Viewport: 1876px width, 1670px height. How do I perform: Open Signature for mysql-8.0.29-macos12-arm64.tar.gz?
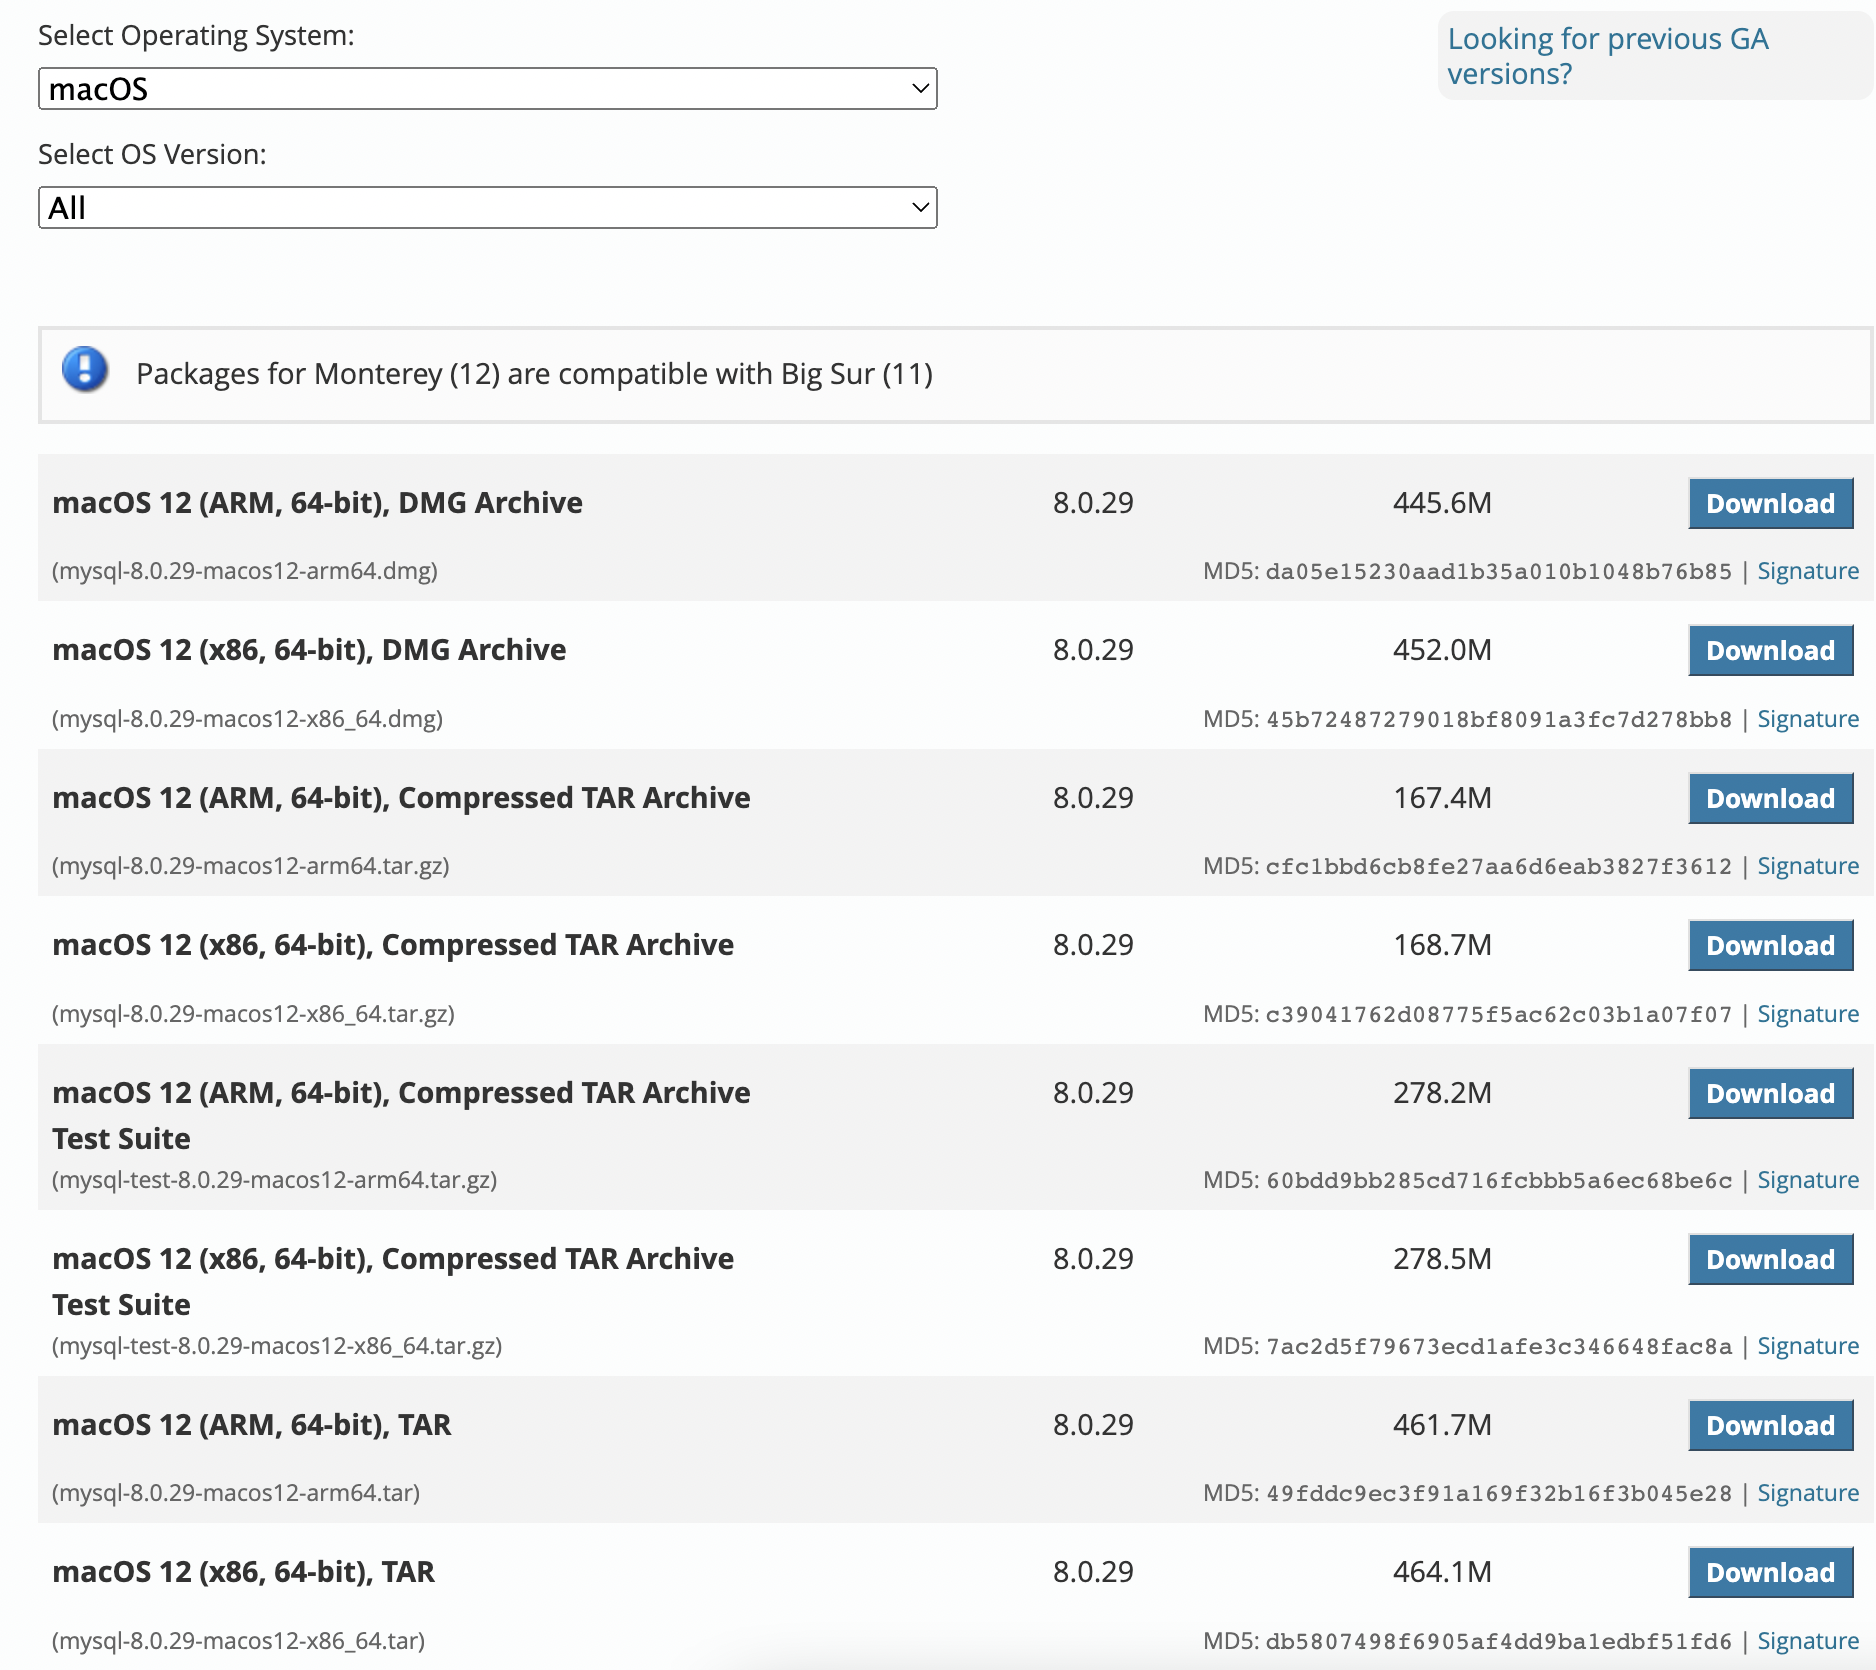(x=1808, y=866)
